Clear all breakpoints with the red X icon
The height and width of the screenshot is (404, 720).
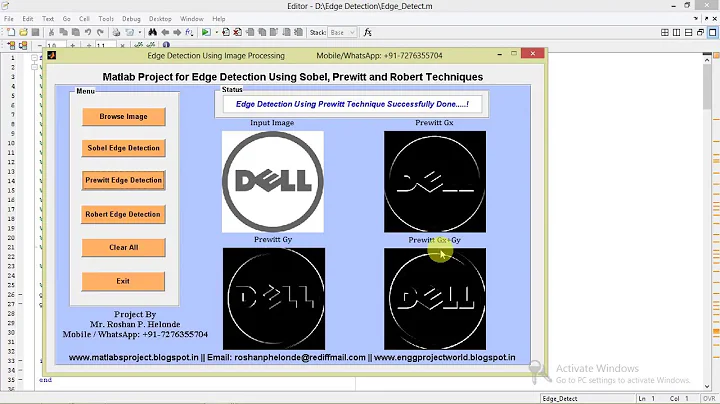coord(237,32)
